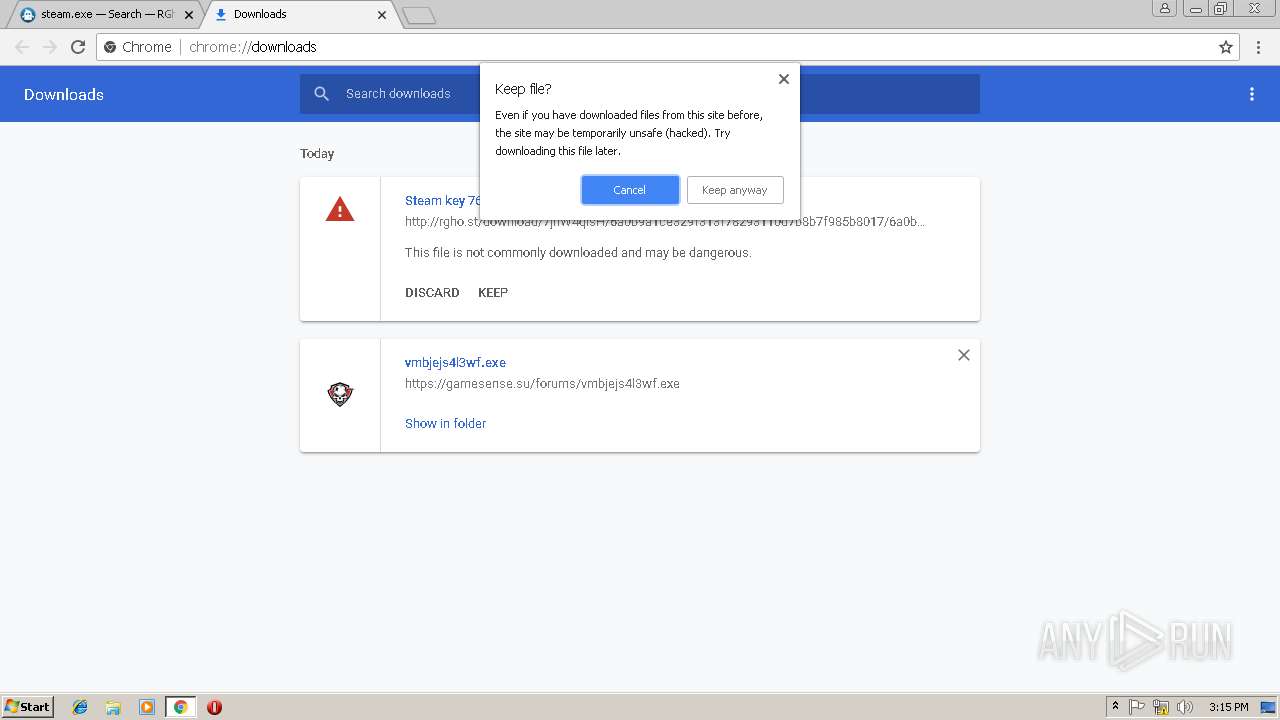Open the Steam key download link
Image resolution: width=1280 pixels, height=720 pixels.
(442, 201)
